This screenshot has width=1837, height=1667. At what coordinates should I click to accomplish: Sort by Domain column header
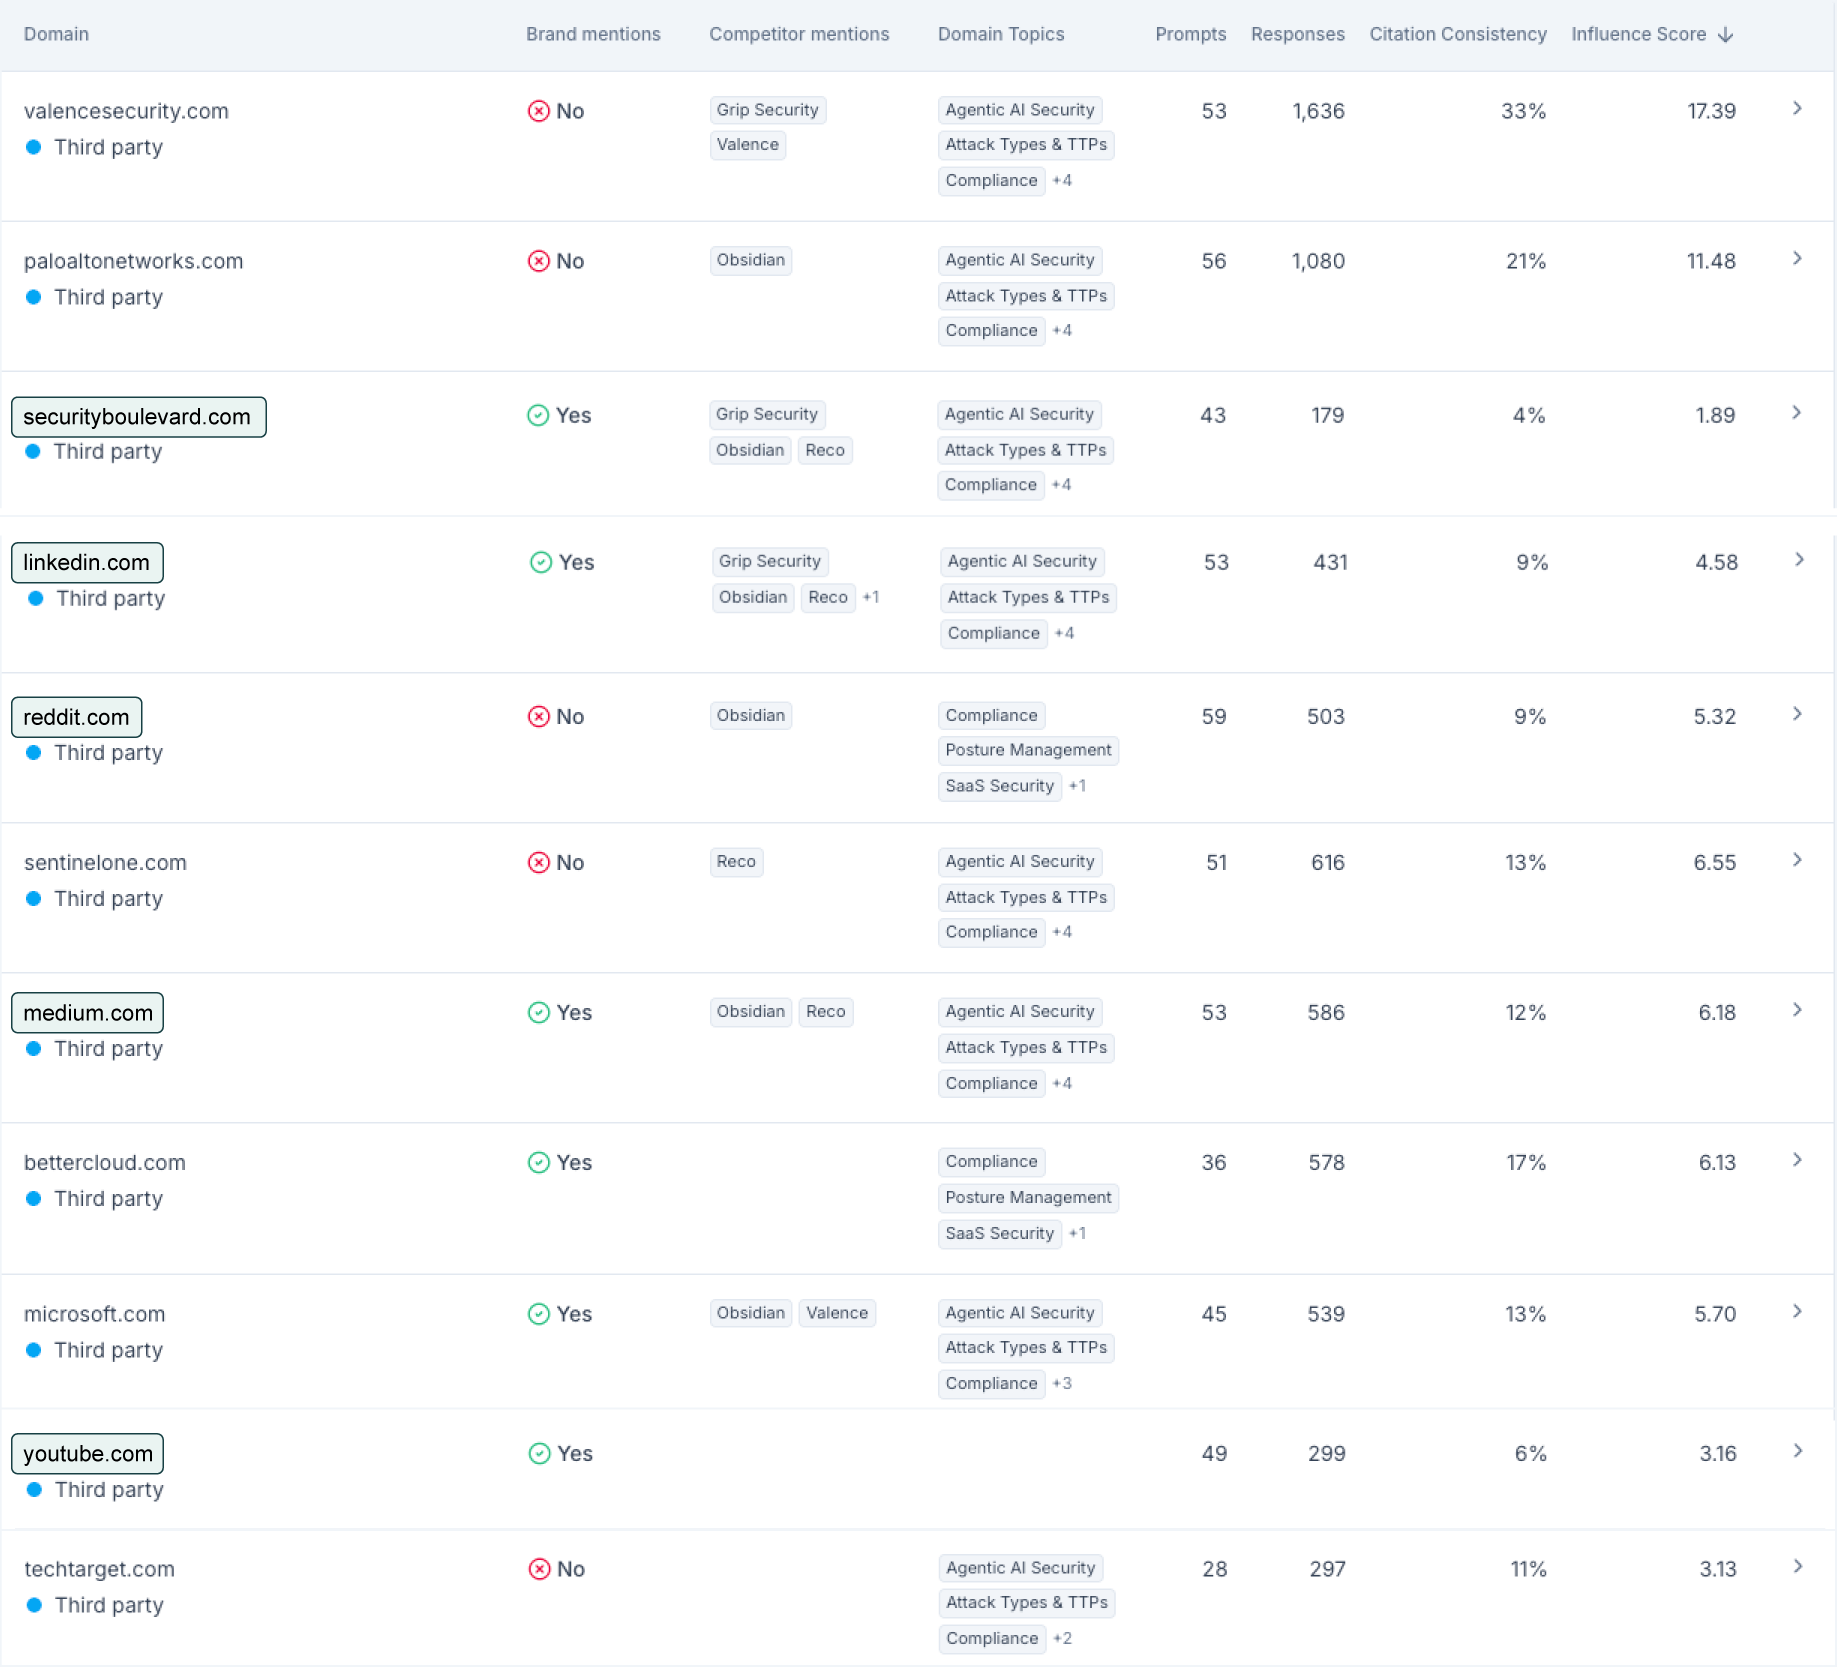tap(56, 34)
